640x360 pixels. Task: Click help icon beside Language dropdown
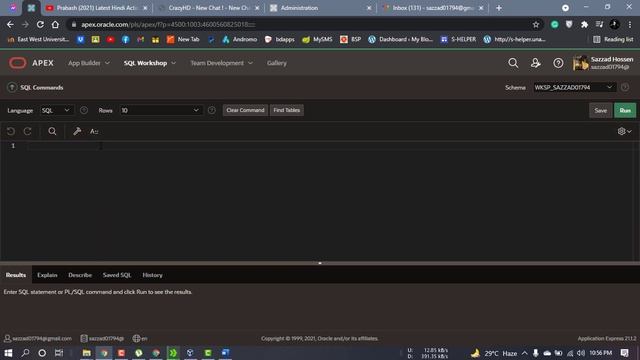84,110
